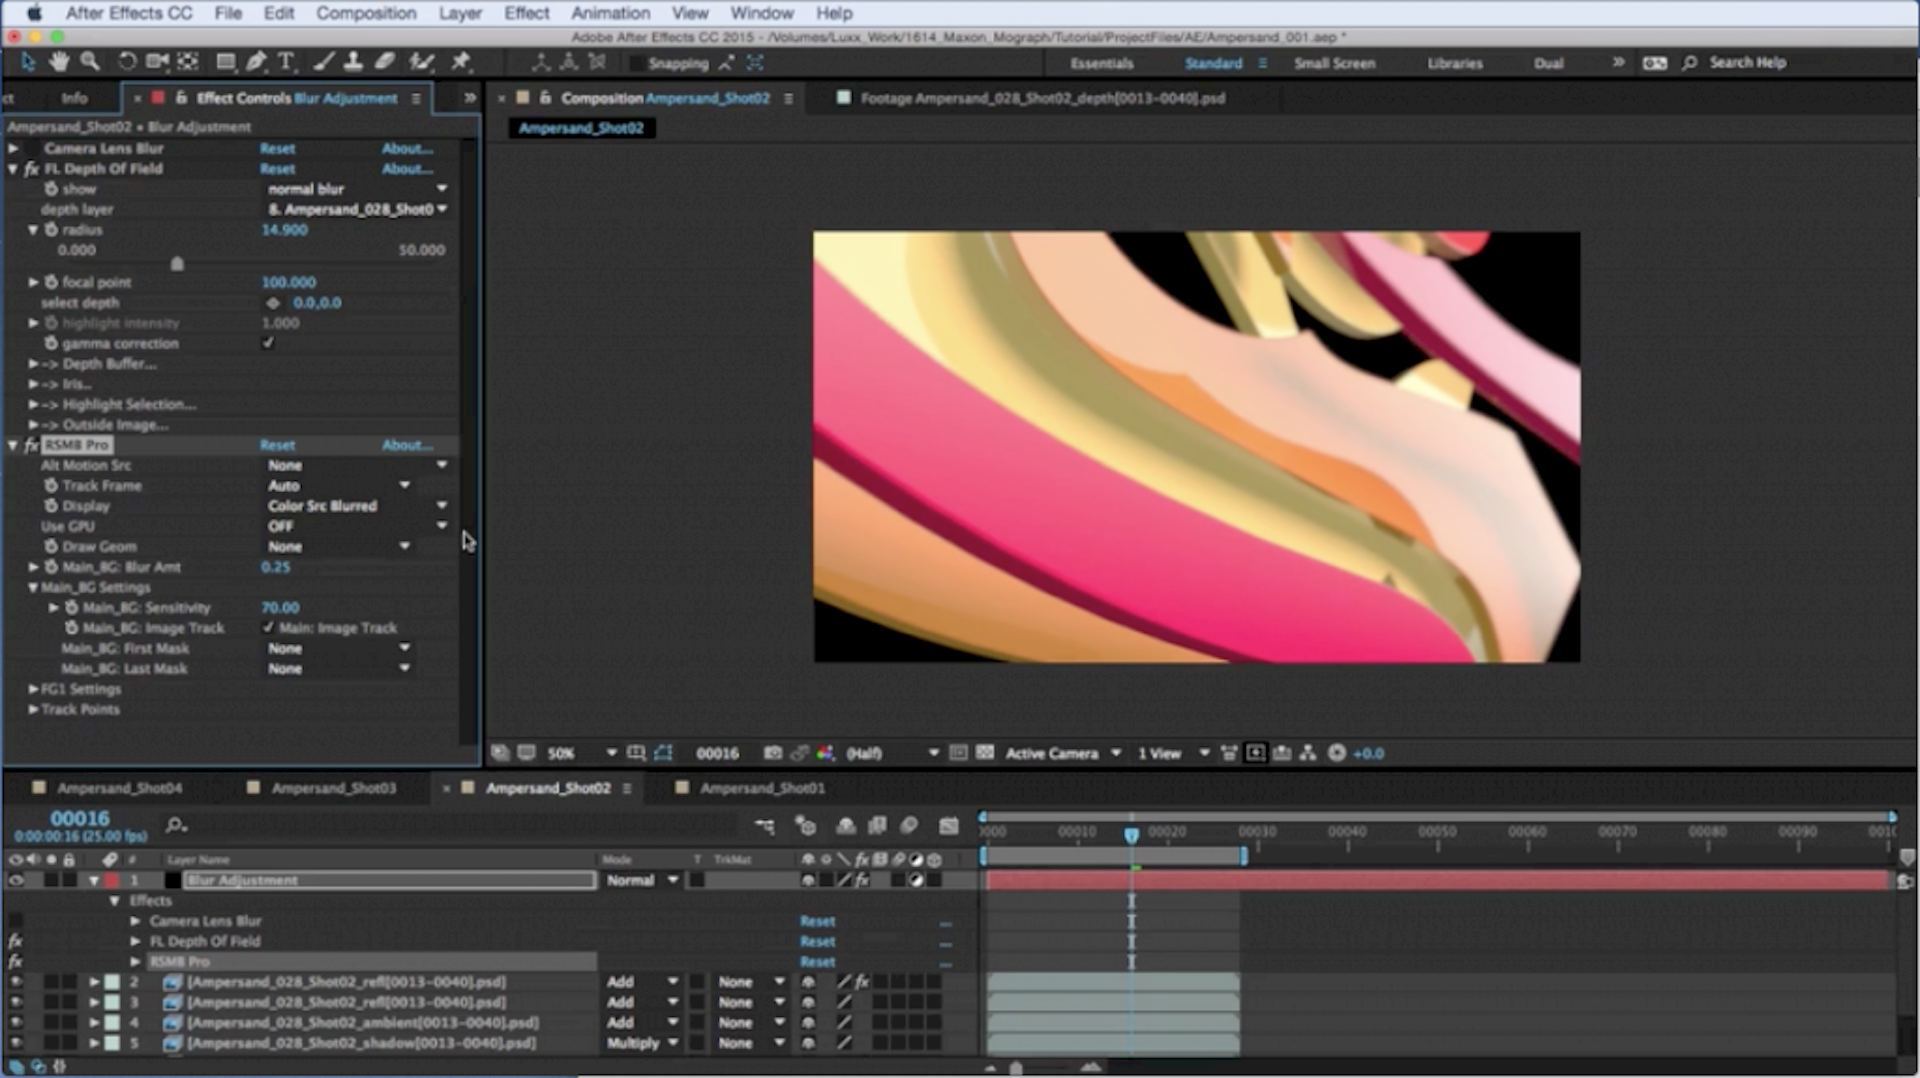The width and height of the screenshot is (1920, 1078).
Task: Open the Half resolution dropdown
Action: click(892, 753)
